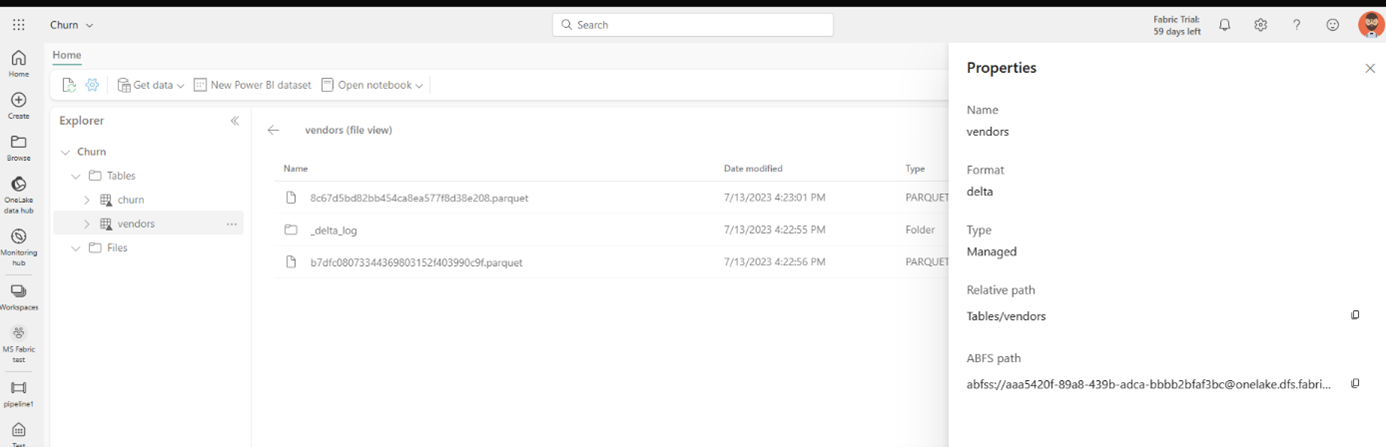1386x447 pixels.
Task: Select the churn table
Action: [130, 200]
